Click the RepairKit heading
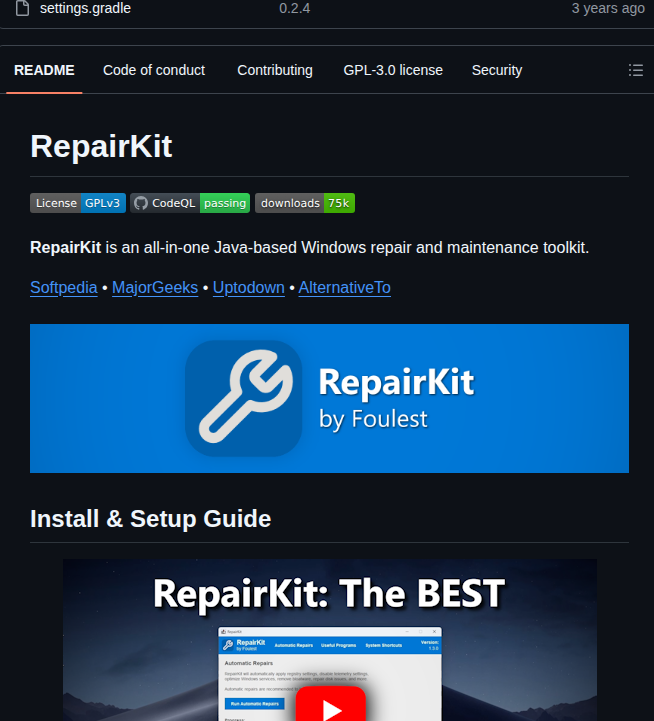The height and width of the screenshot is (721, 654). (x=101, y=147)
